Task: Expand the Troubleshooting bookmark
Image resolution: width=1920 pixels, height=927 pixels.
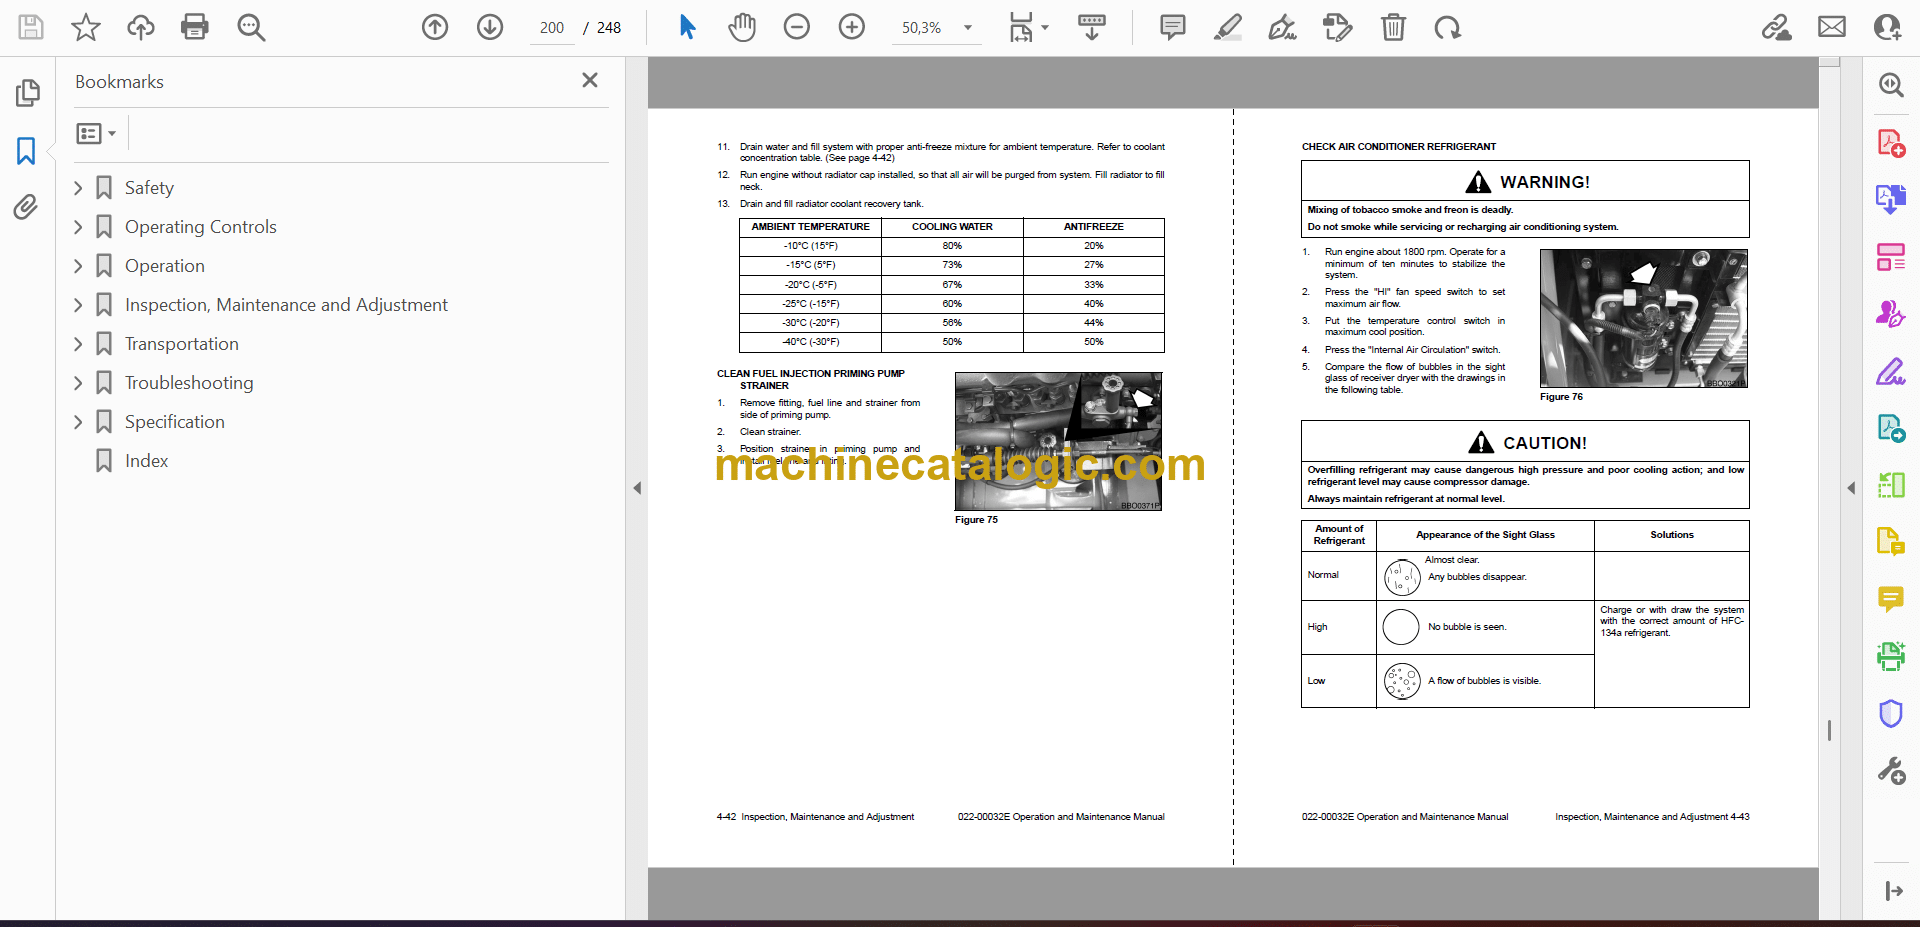Action: (78, 383)
